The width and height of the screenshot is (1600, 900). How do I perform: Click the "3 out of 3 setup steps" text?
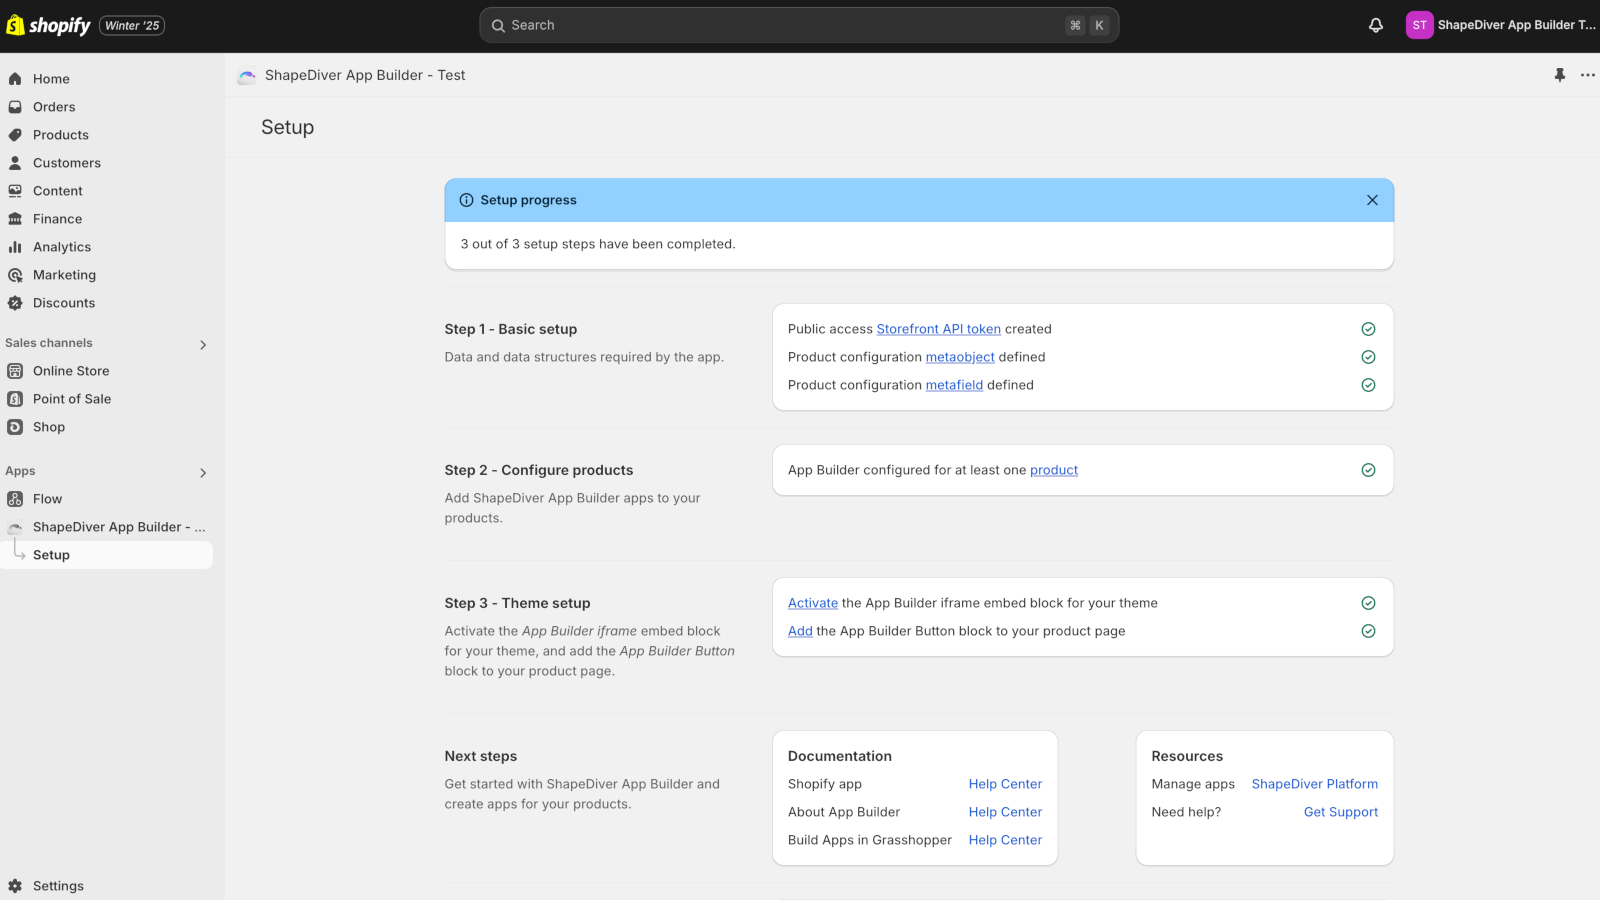[598, 244]
